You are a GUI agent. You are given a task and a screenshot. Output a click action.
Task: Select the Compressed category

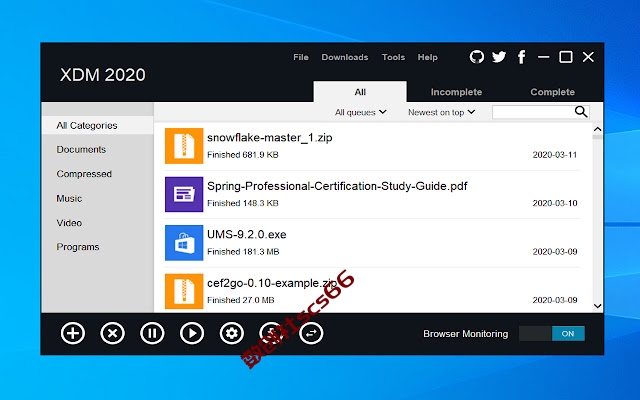[x=84, y=173]
